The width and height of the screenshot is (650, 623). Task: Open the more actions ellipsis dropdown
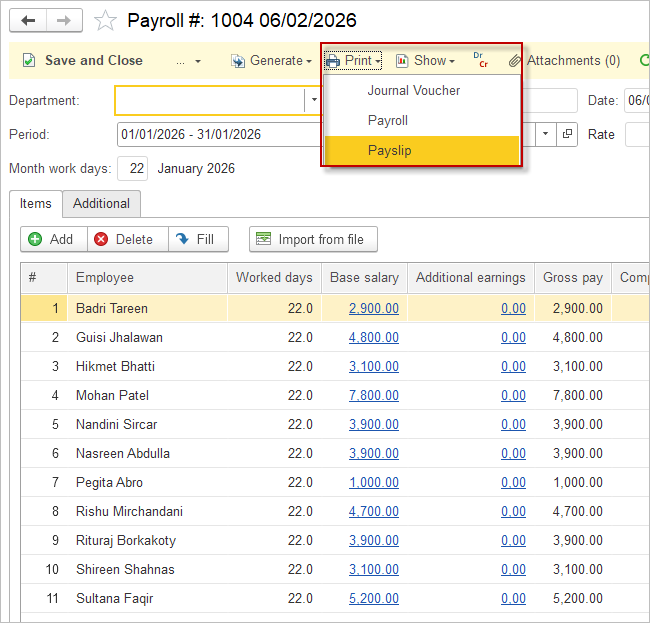188,61
